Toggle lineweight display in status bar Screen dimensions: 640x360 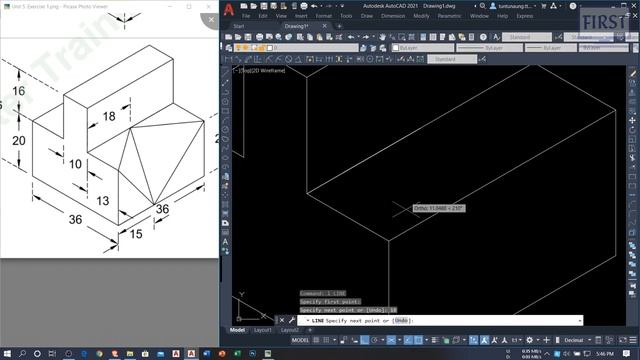434,340
